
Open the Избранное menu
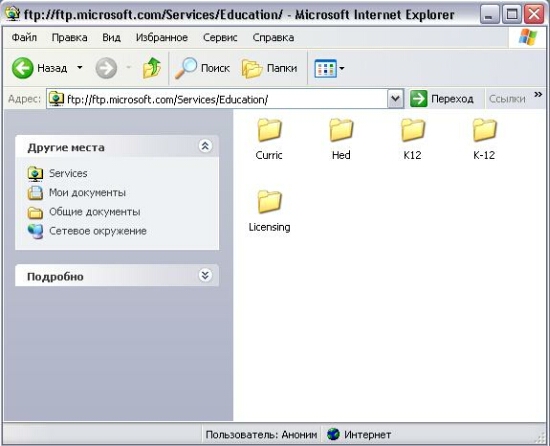click(162, 38)
